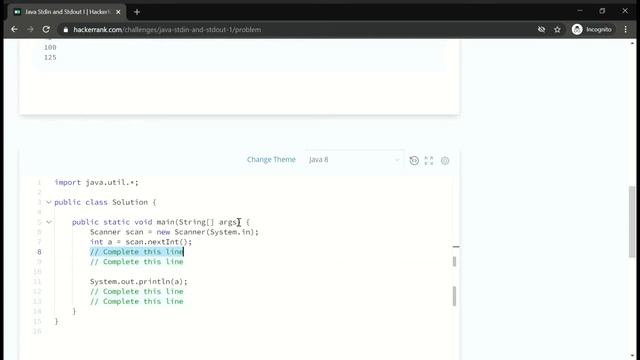640x360 pixels.
Task: Restore down the browser window
Action: (602, 11)
